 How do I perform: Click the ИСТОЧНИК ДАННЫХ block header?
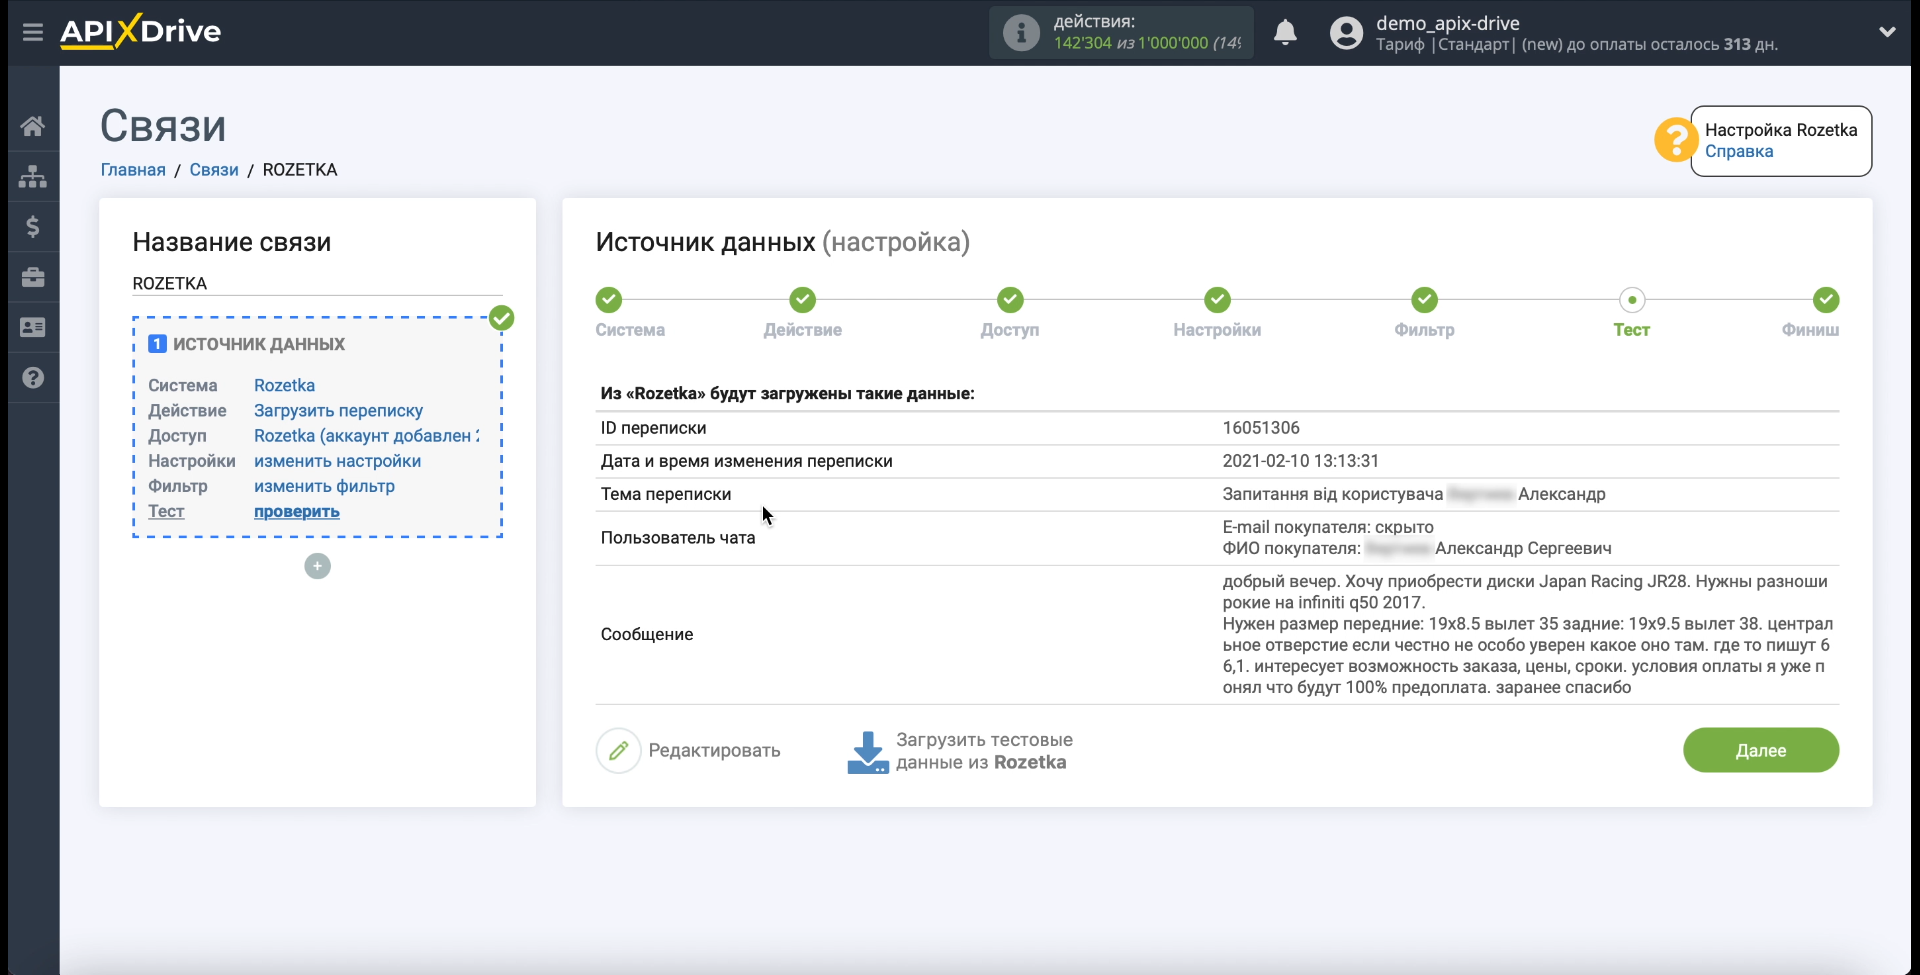[x=259, y=344]
